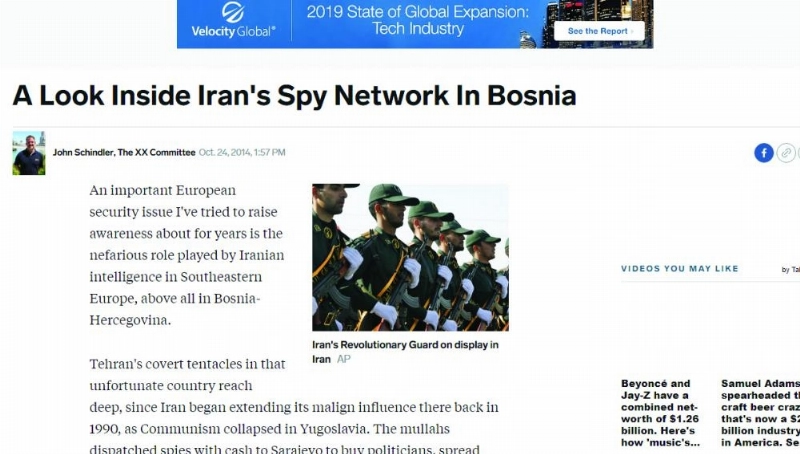This screenshot has width=800, height=454.
Task: Click the first paragraph of article text
Action: pyautogui.click(x=187, y=255)
